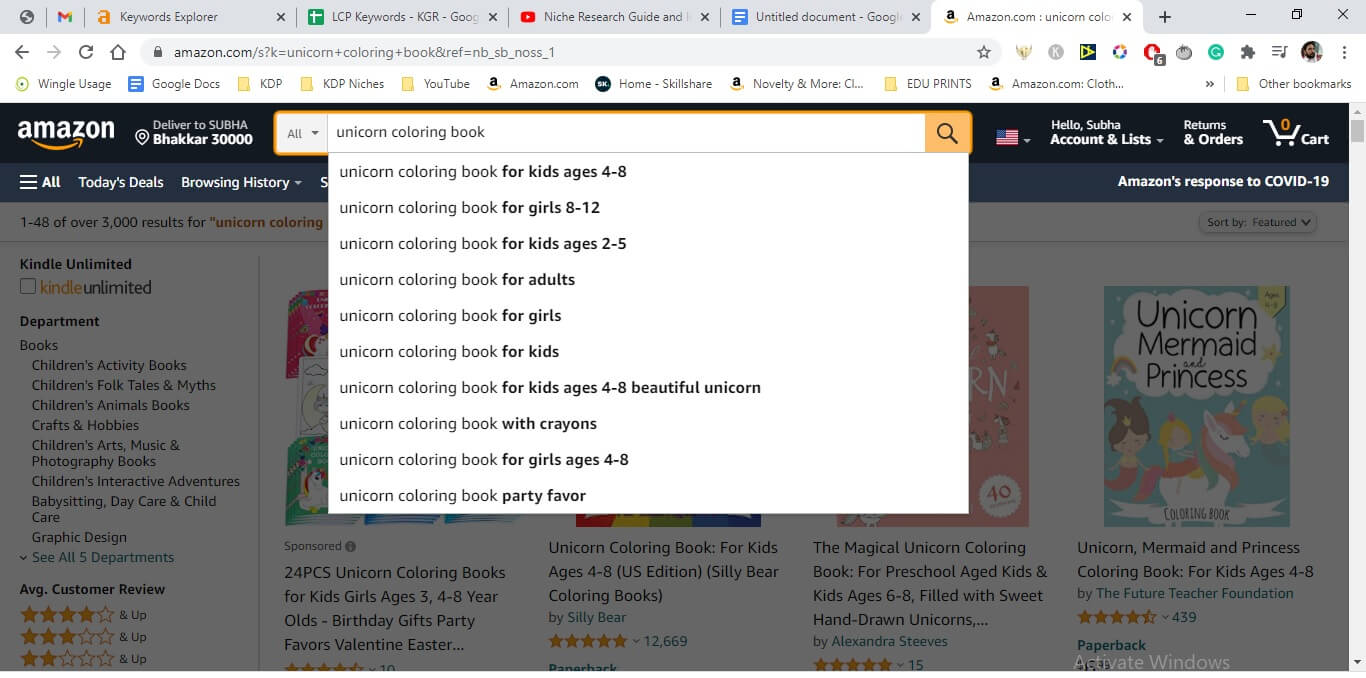Viewport: 1366px width, 678px height.
Task: Open the KDP bookmarks folder
Action: coord(260,84)
